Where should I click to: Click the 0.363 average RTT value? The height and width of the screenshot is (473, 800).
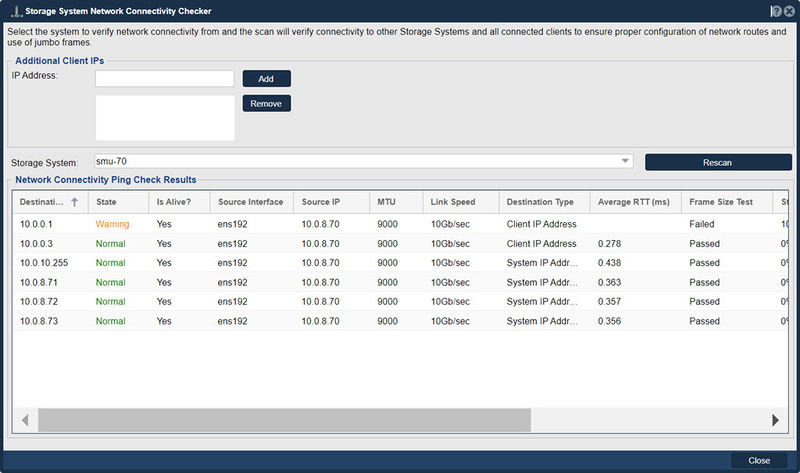click(x=609, y=282)
